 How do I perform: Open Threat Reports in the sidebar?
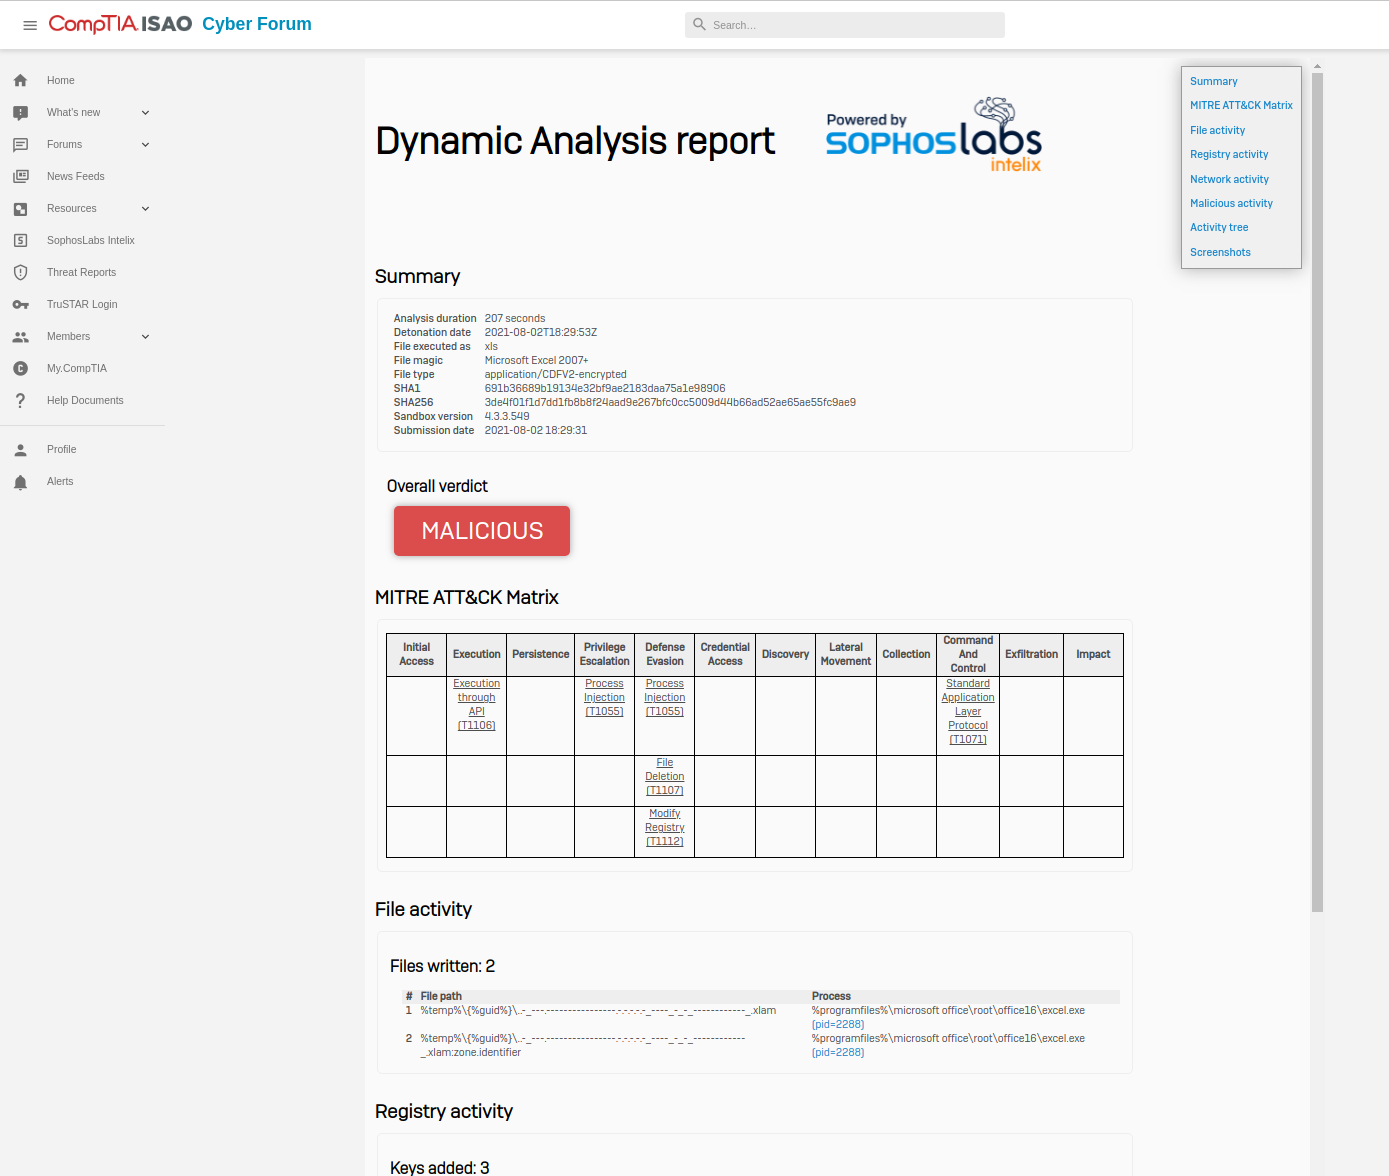(x=82, y=272)
